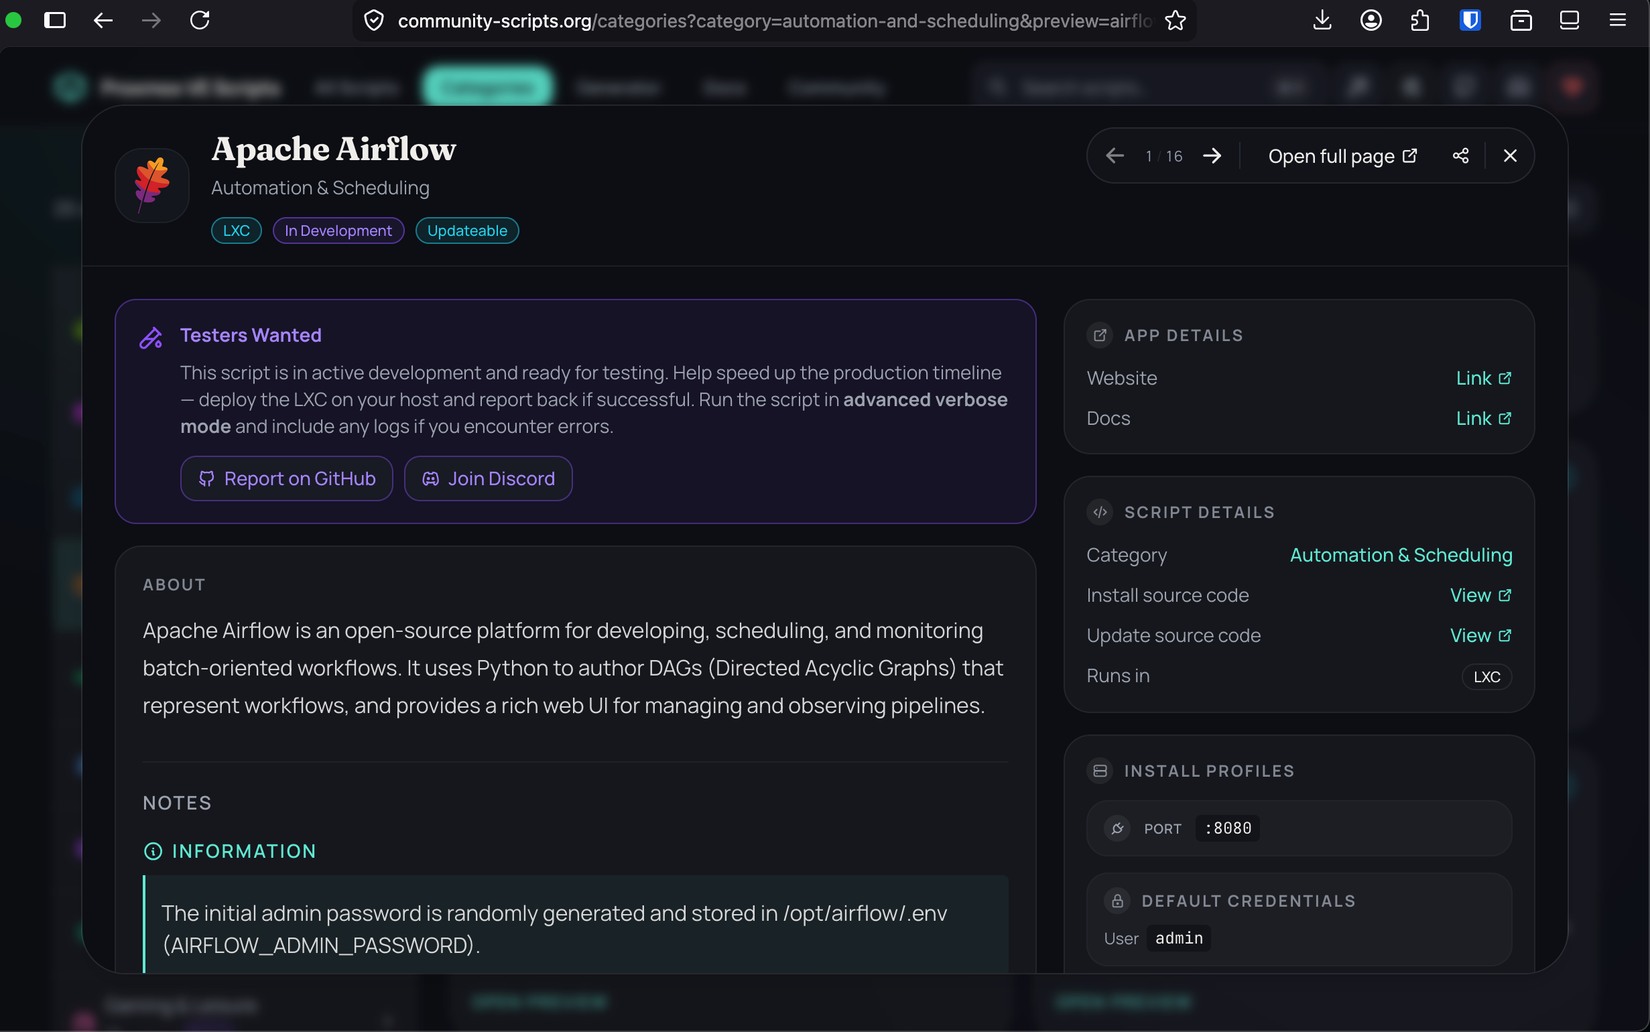
Task: Open the browser hamburger menu
Action: coord(1617,20)
